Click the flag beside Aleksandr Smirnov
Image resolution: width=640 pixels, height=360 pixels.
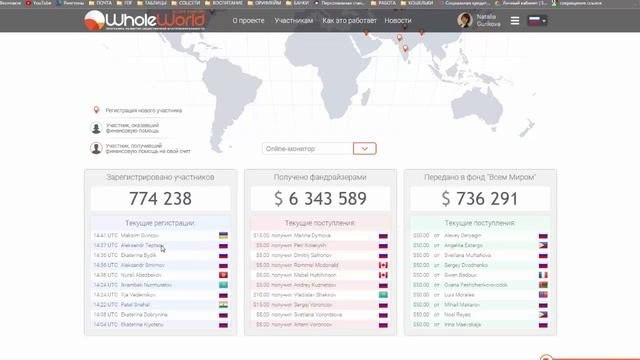(223, 265)
